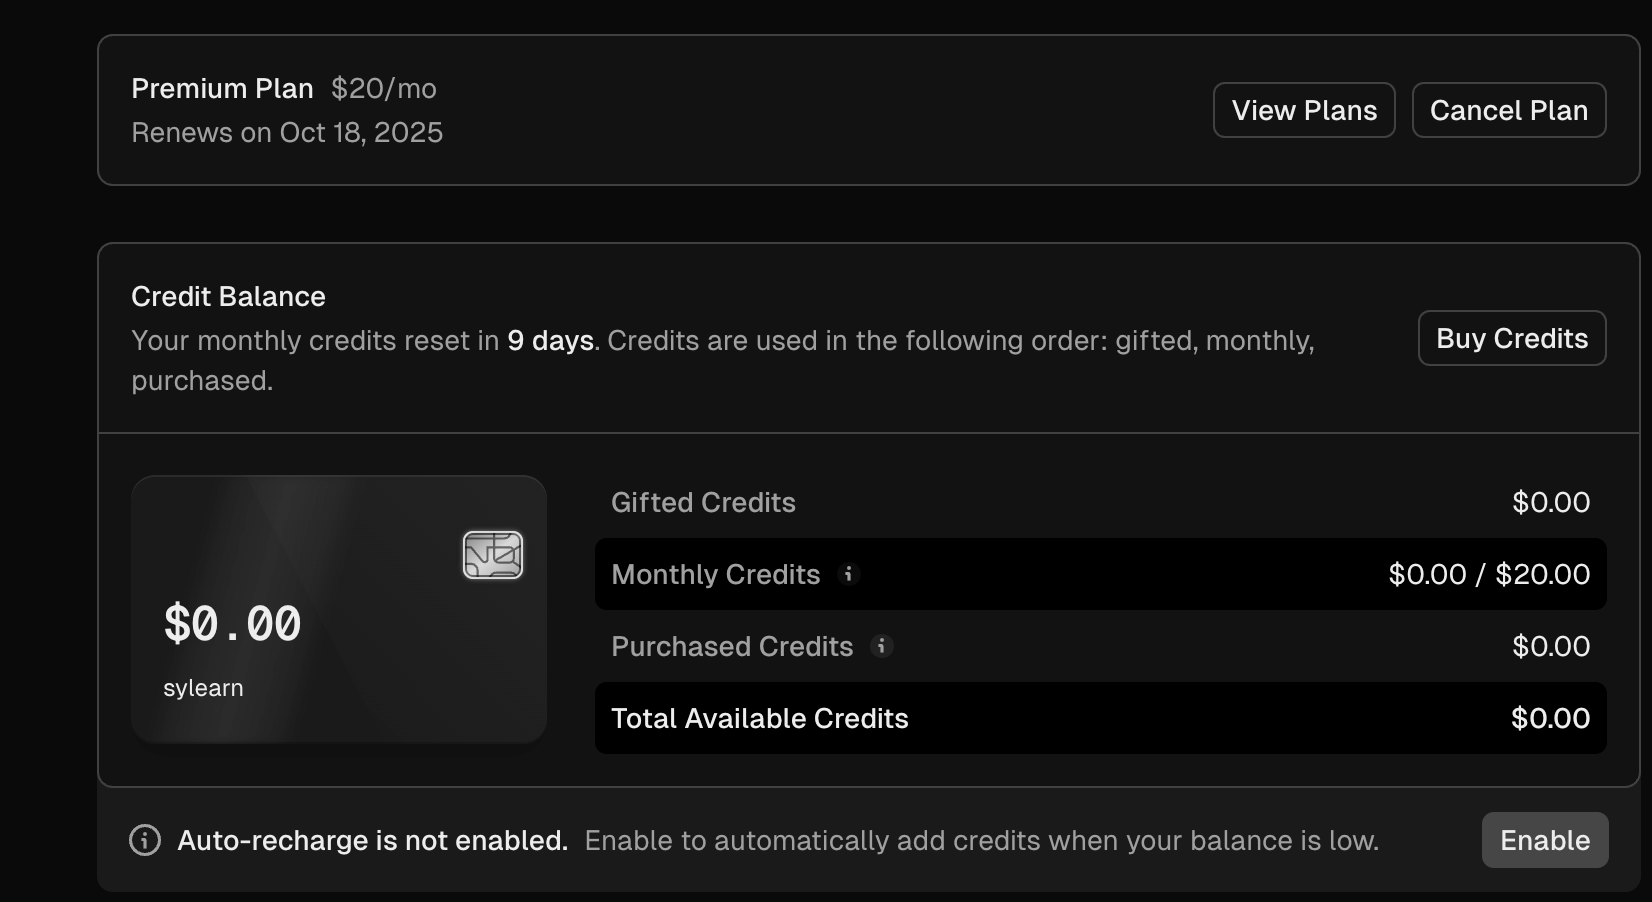Click the $0.00 balance on the card
Viewport: 1652px width, 902px height.
(232, 624)
